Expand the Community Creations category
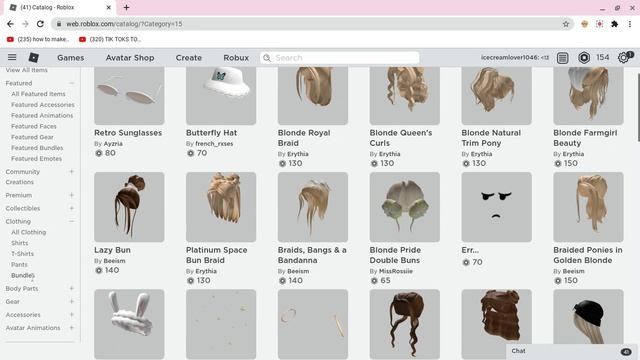 point(71,172)
